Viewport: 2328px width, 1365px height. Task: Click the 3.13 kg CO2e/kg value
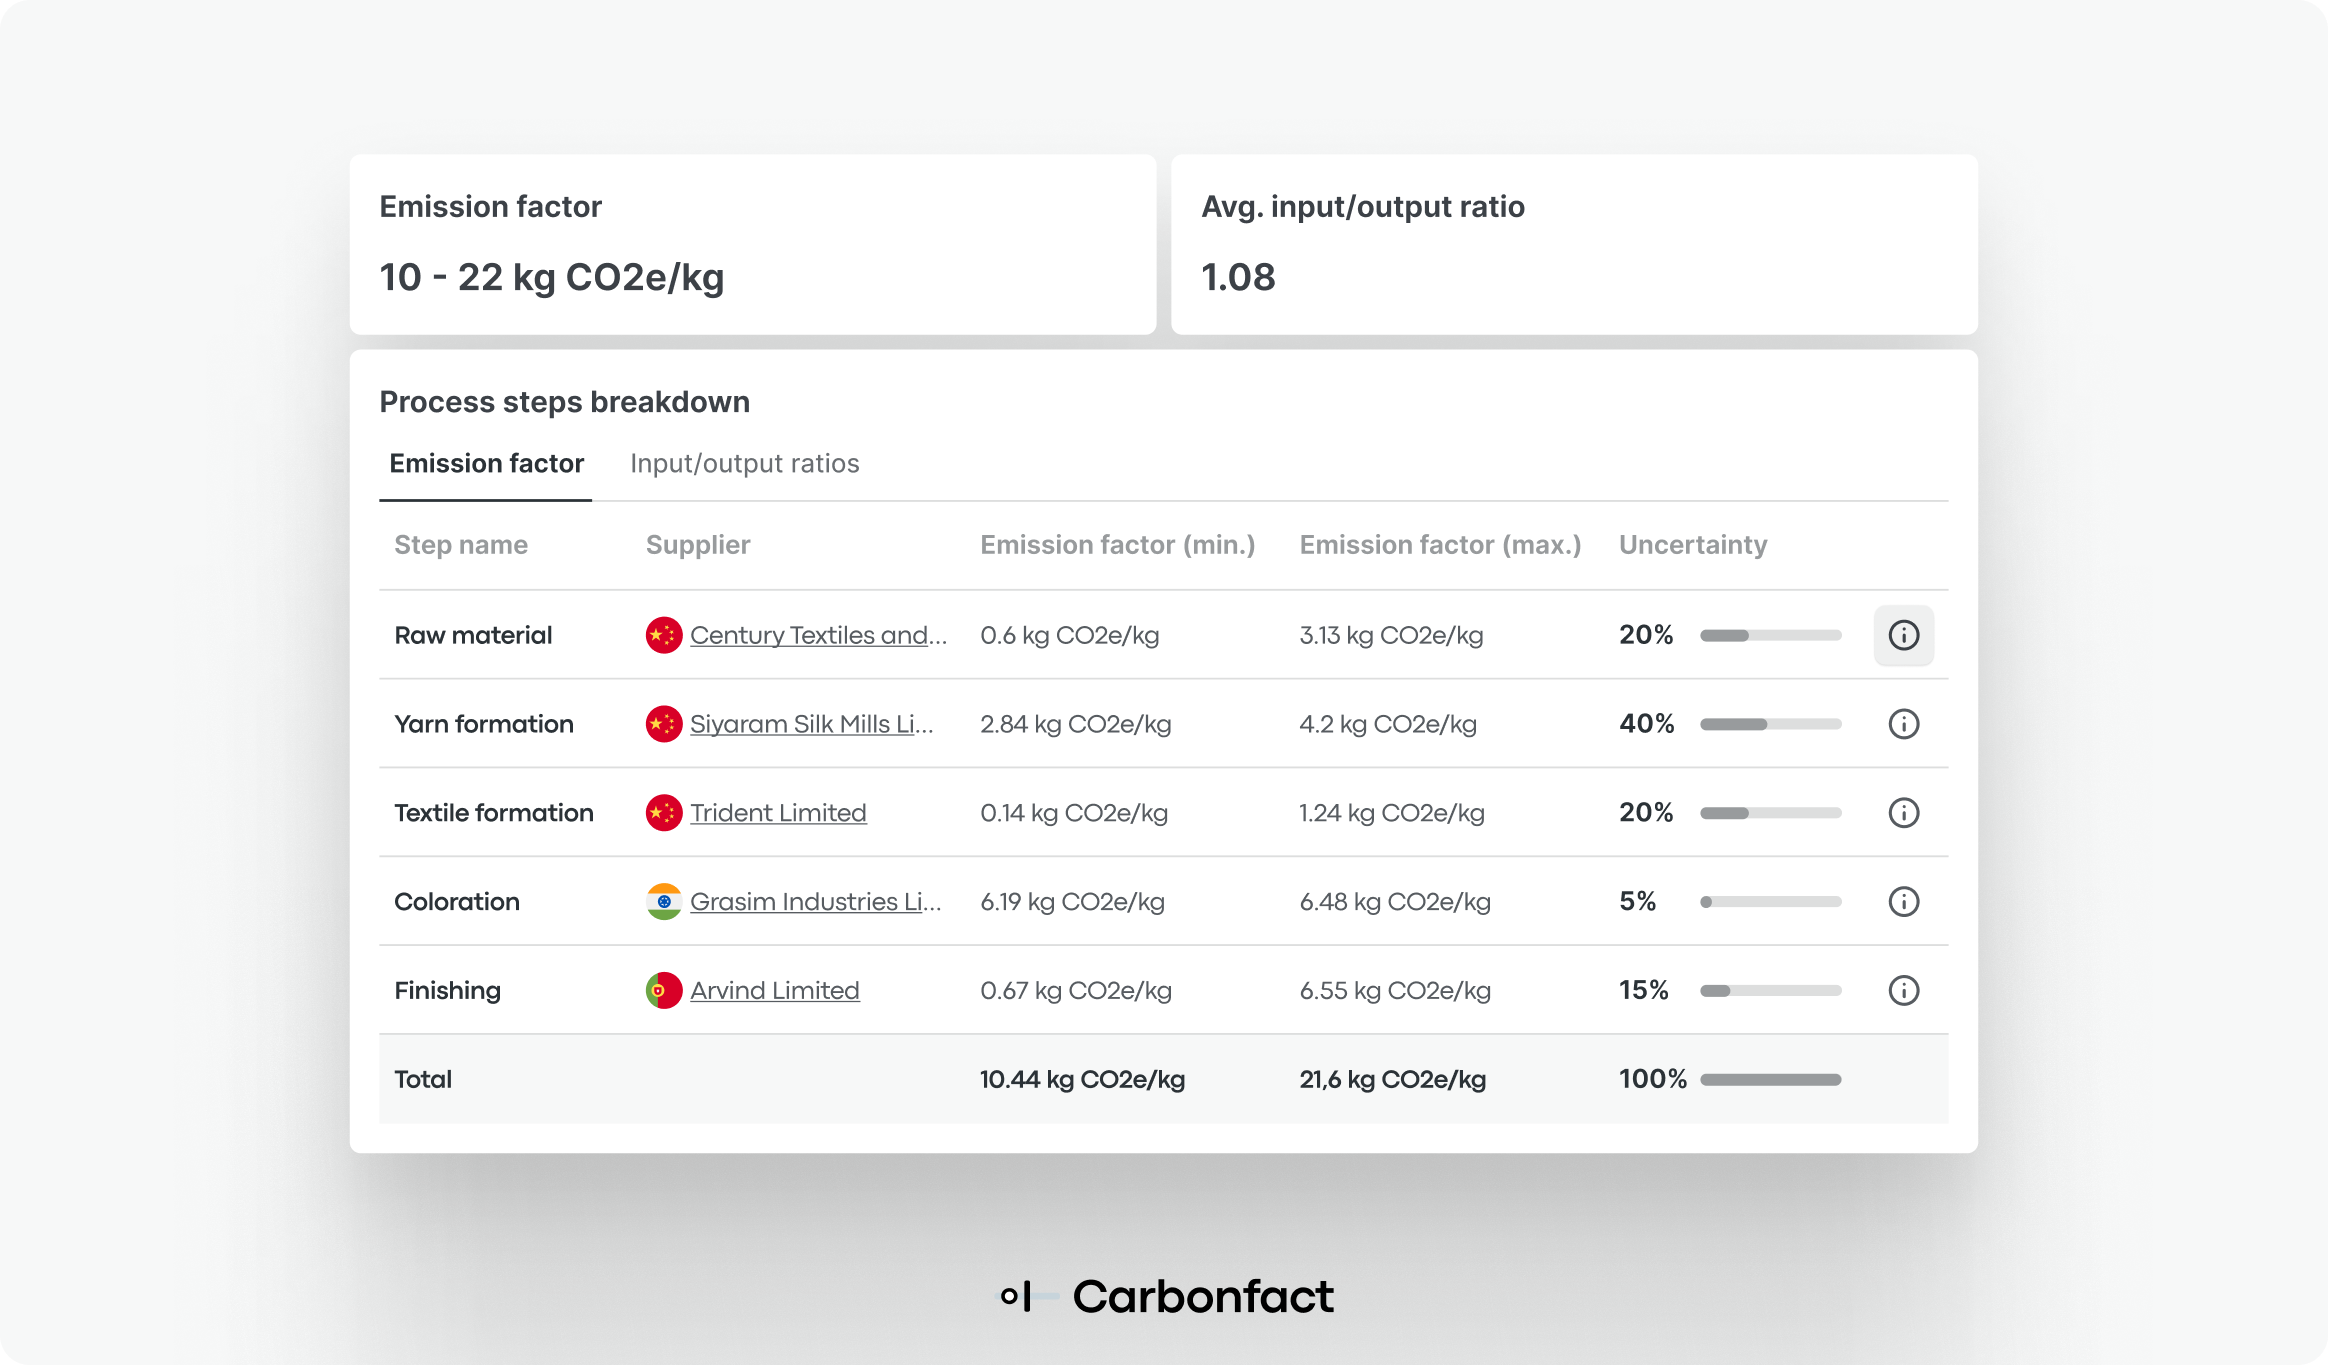1391,635
